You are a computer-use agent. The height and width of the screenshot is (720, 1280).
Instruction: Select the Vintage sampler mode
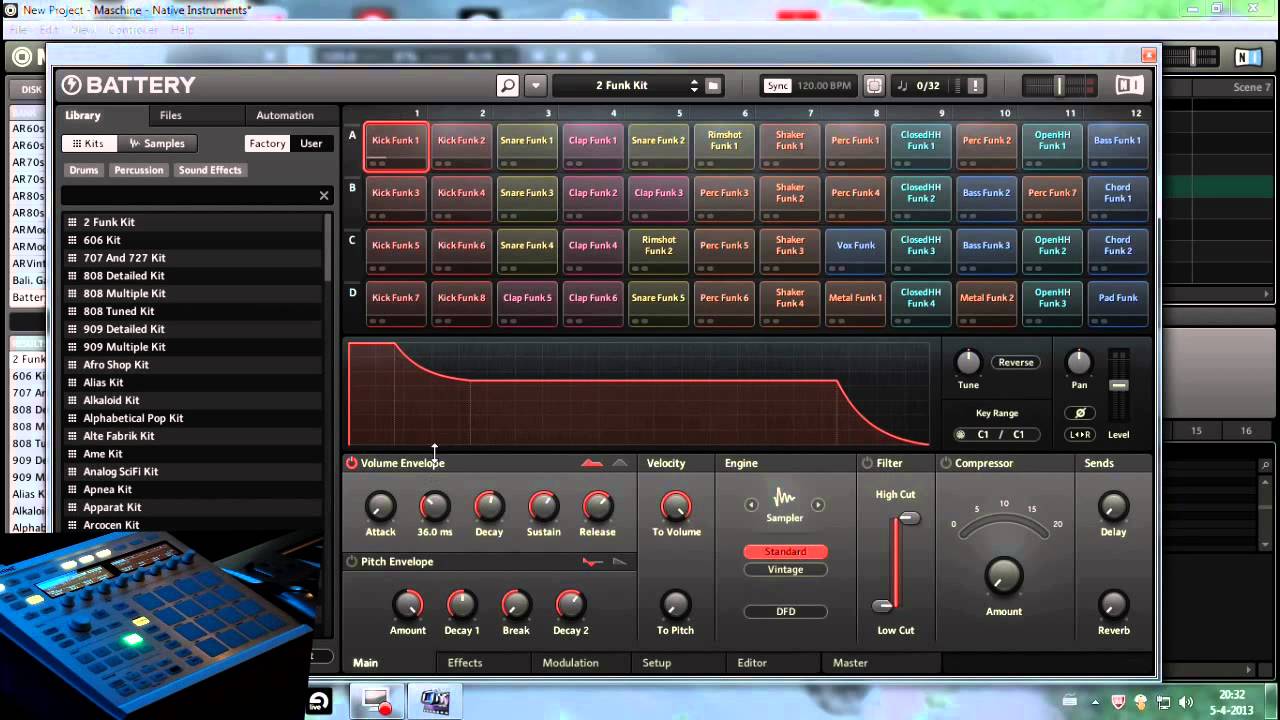click(785, 570)
